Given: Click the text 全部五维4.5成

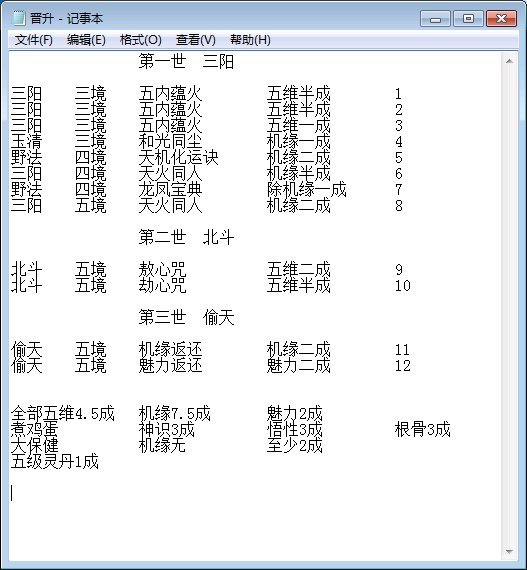Looking at the screenshot, I should (x=63, y=413).
